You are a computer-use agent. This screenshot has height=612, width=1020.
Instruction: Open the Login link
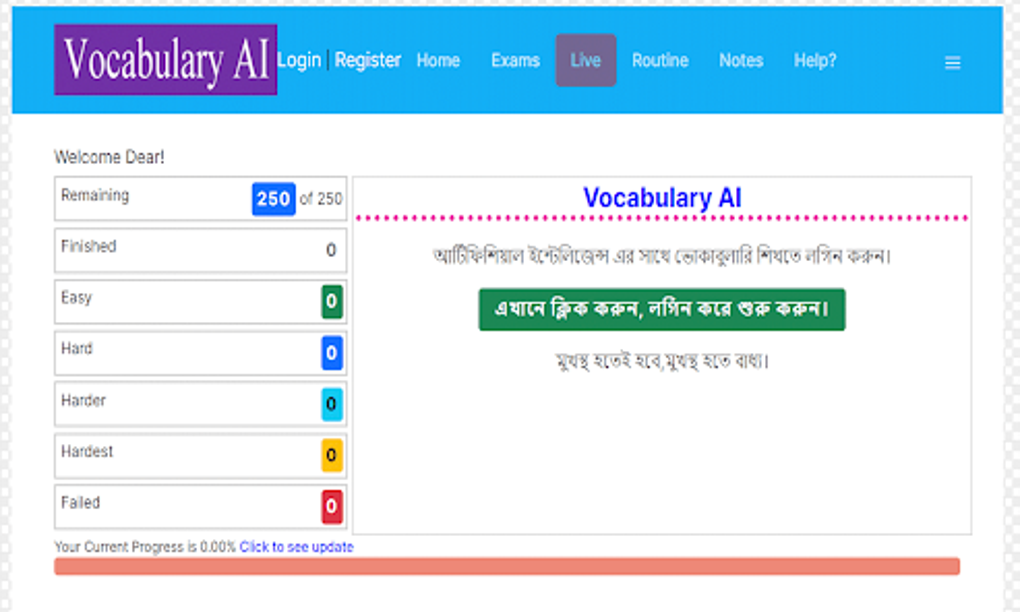299,60
